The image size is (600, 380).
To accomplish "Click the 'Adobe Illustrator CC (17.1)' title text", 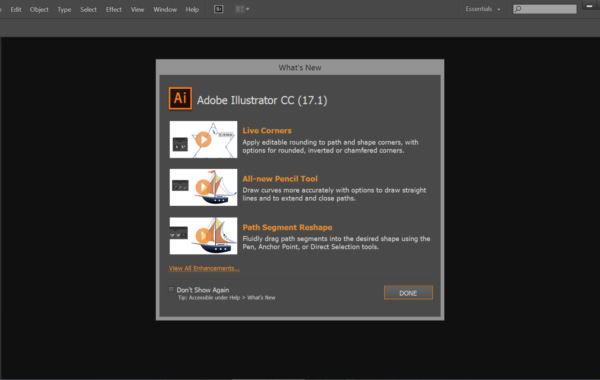I will [262, 100].
